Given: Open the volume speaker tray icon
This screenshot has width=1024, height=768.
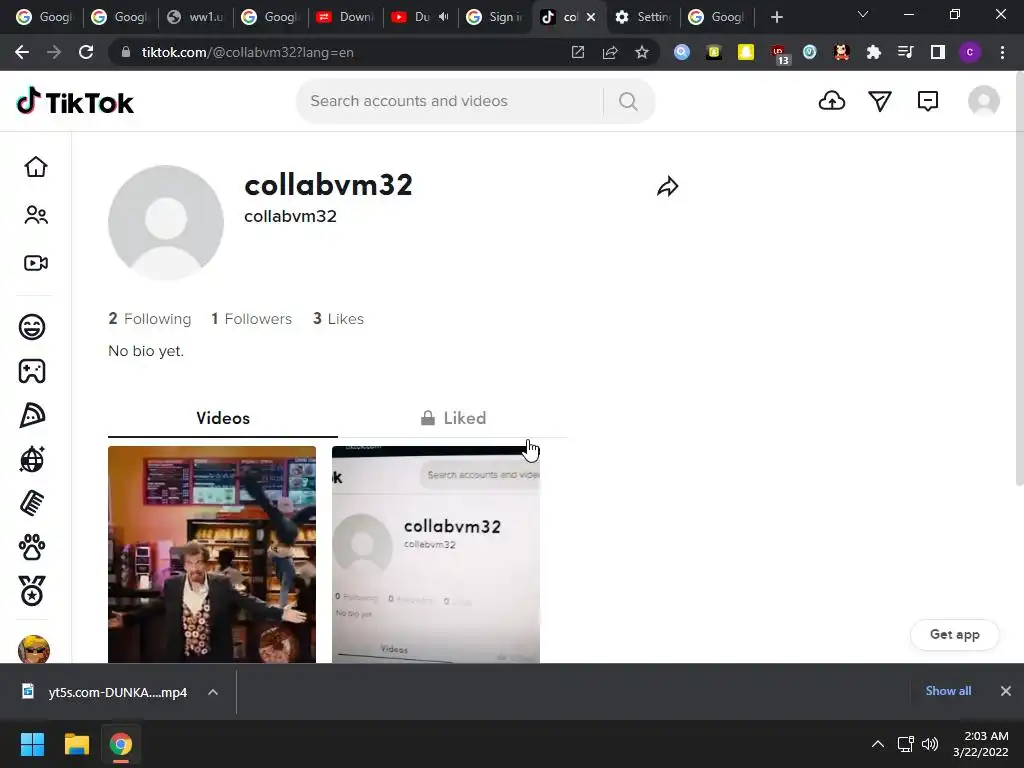Looking at the screenshot, I should click(x=930, y=744).
